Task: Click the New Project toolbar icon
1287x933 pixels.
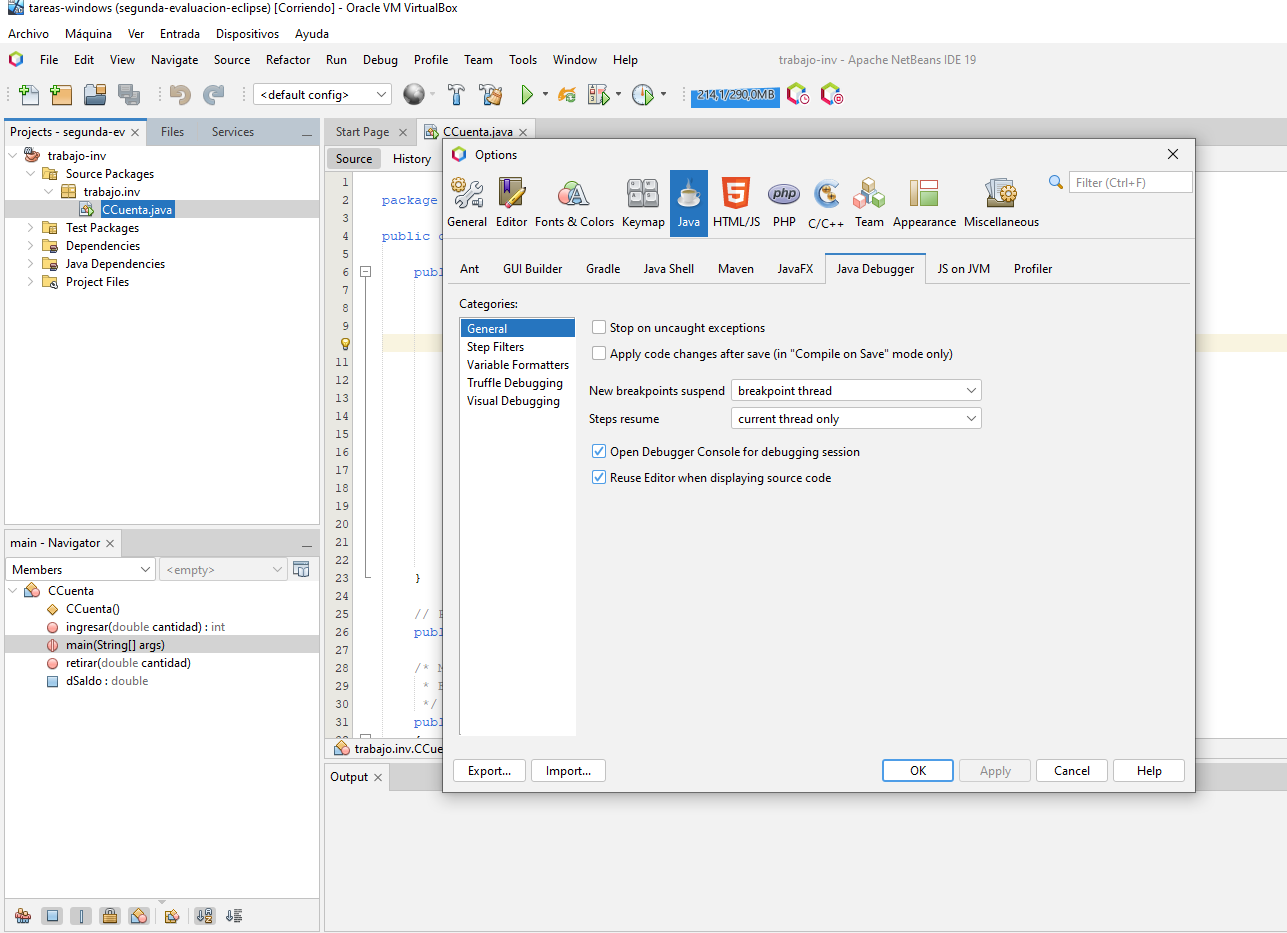Action: 61,95
